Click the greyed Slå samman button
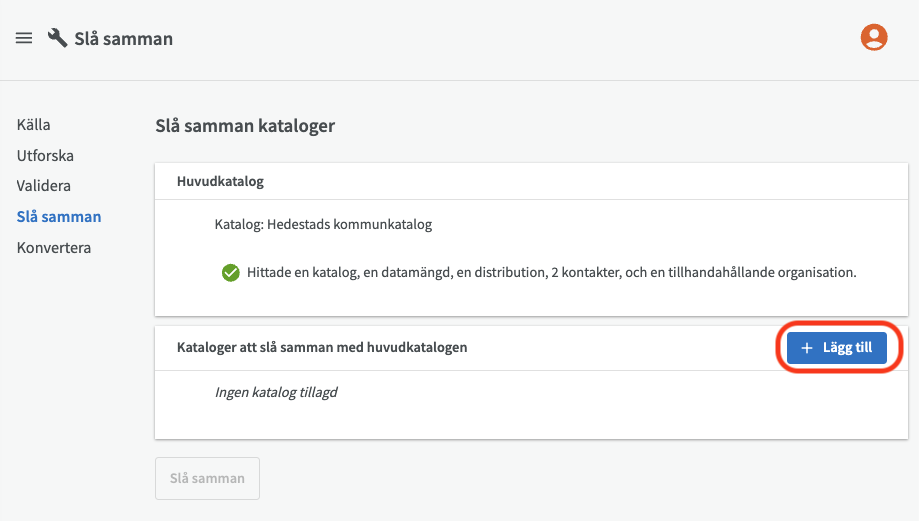Viewport: 919px width, 521px height. [207, 478]
